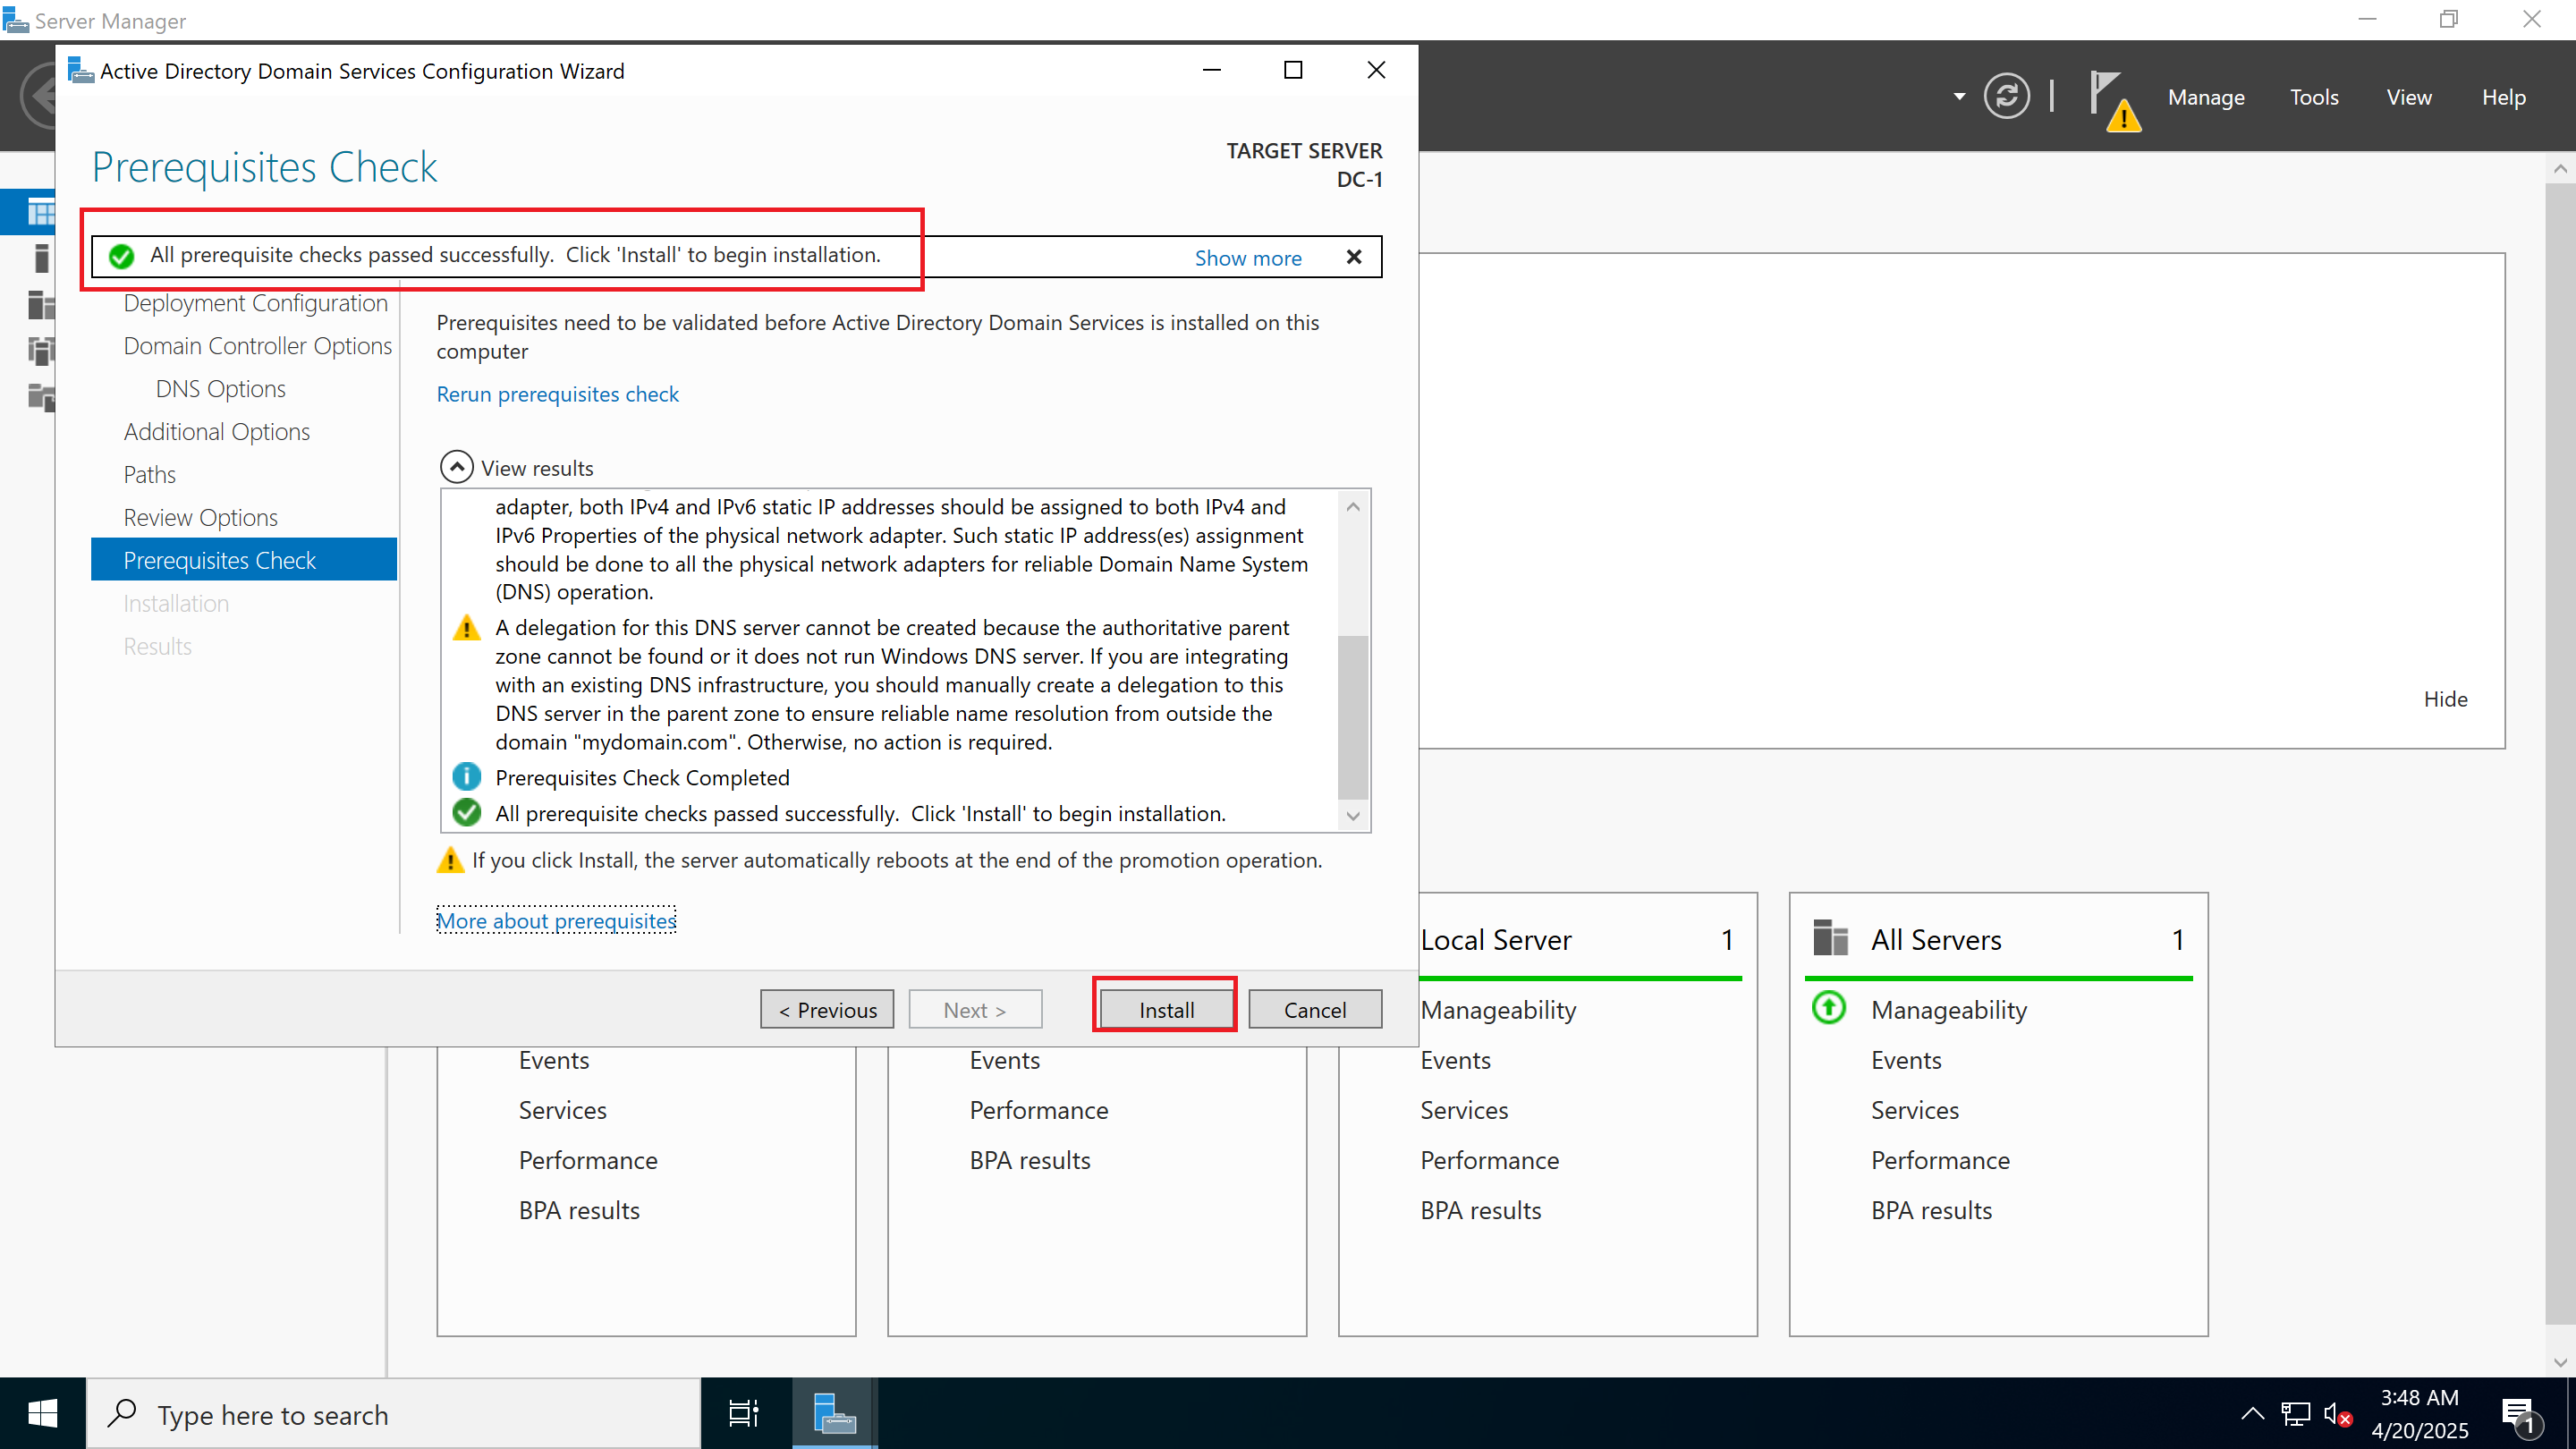Select DNS Options step
This screenshot has height=1449, width=2576.
220,389
